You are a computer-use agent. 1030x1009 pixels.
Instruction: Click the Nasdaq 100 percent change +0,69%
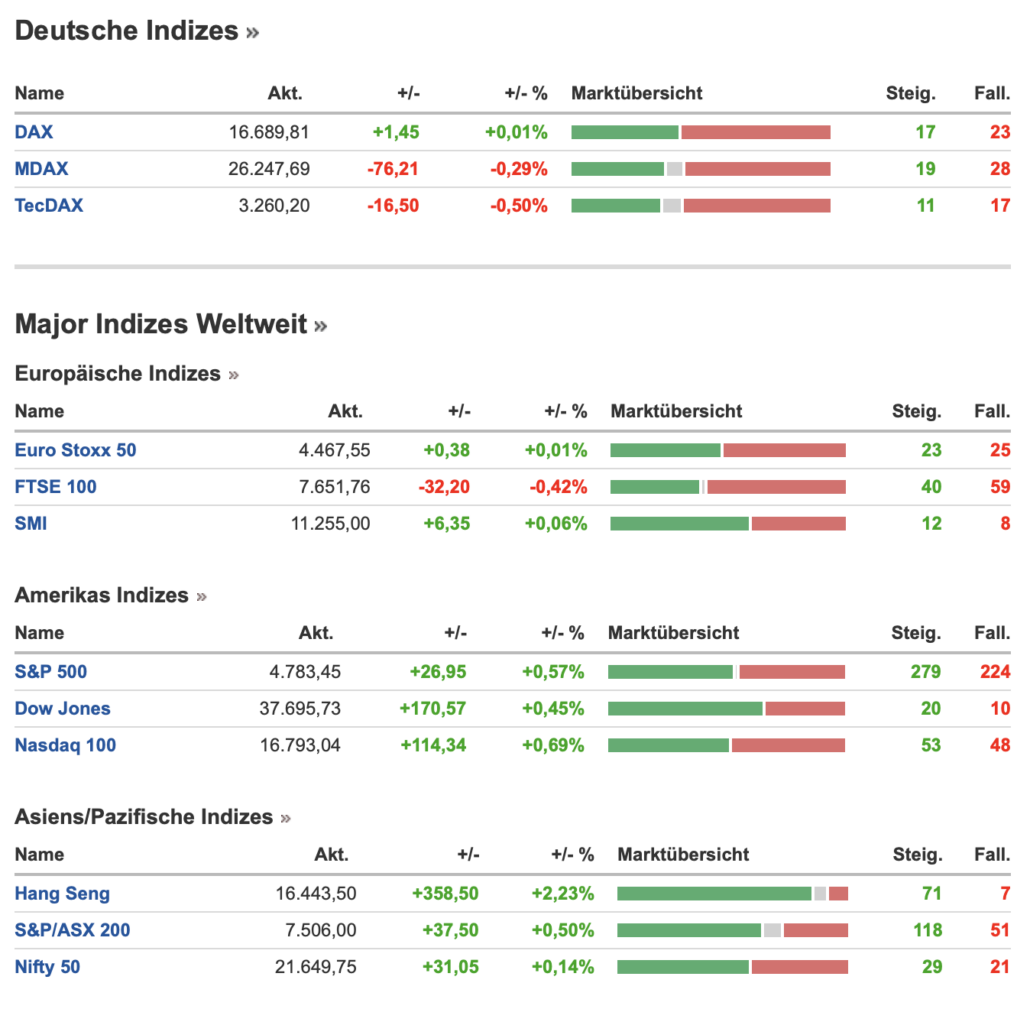553,746
